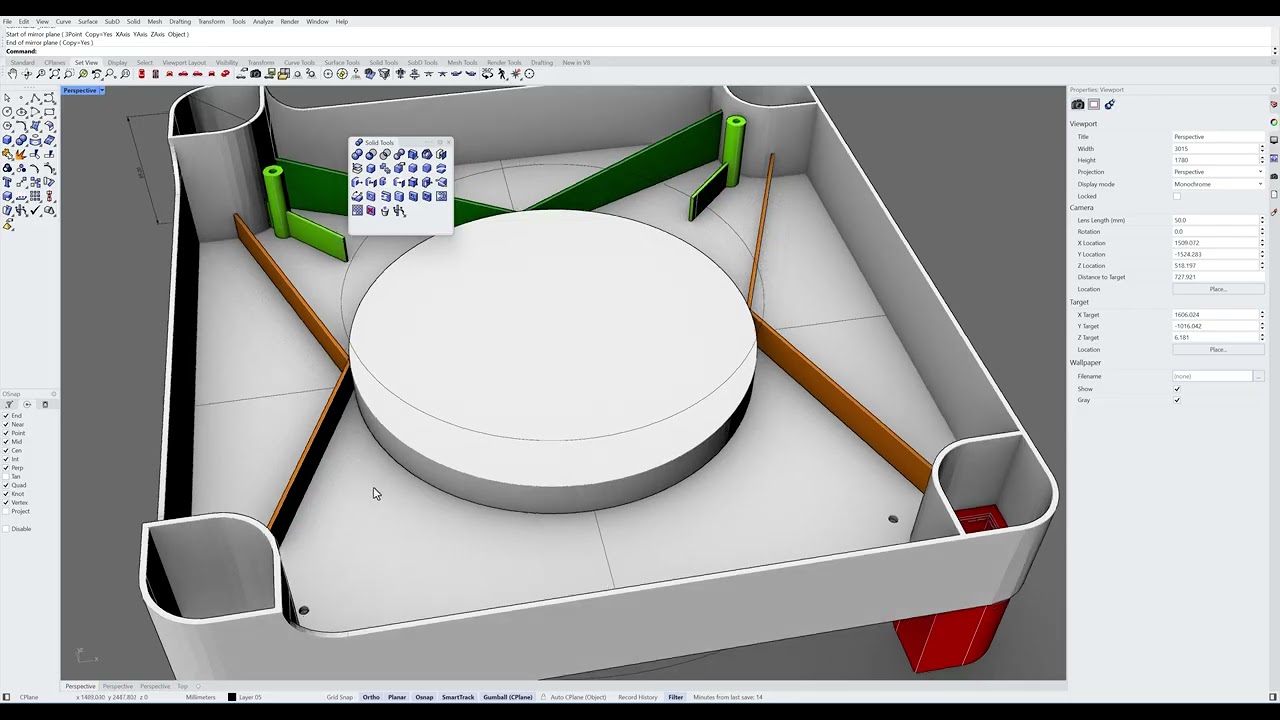Click the camera icon in Properties panel
1280x720 pixels.
pos(1077,105)
